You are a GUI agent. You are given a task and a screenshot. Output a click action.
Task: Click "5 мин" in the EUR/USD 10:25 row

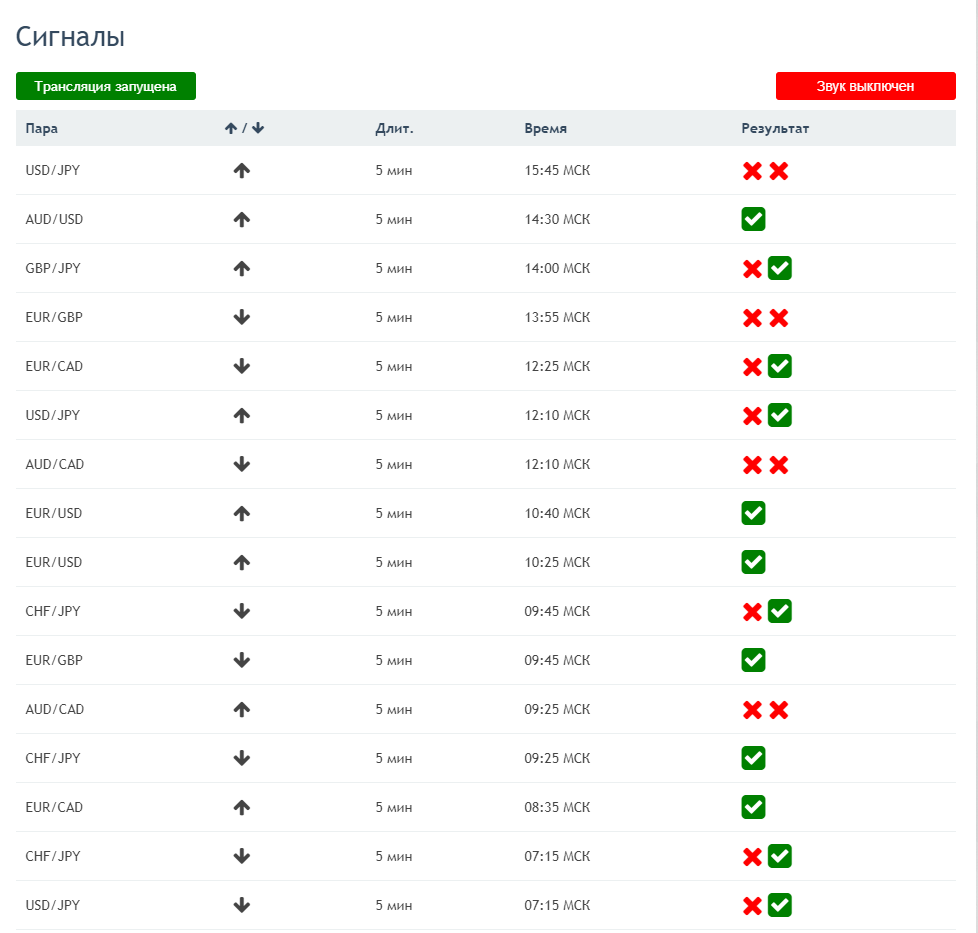point(394,563)
